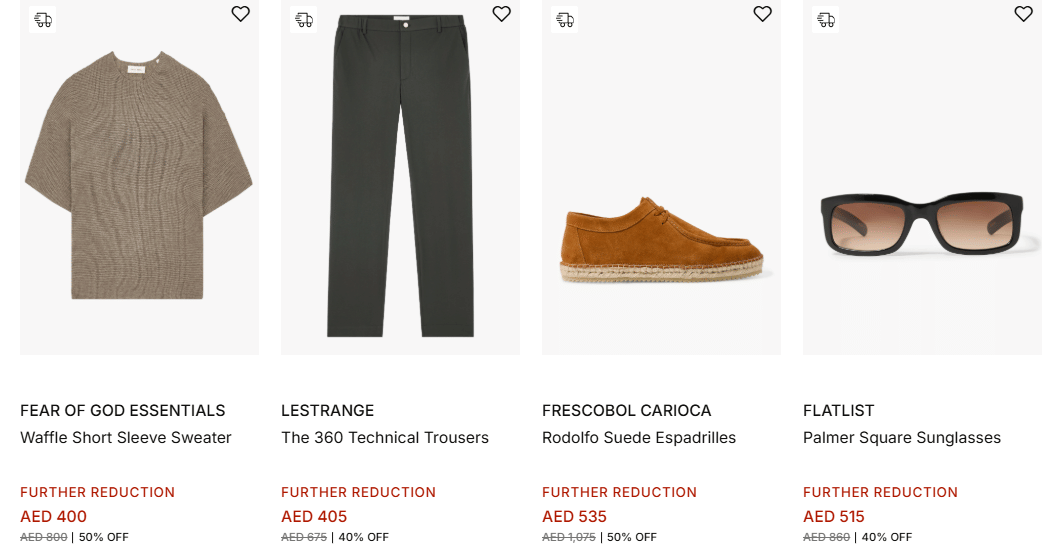The image size is (1060, 559).
Task: Save Palmer Square Sunglasses via heart icon
Action: point(1023,14)
